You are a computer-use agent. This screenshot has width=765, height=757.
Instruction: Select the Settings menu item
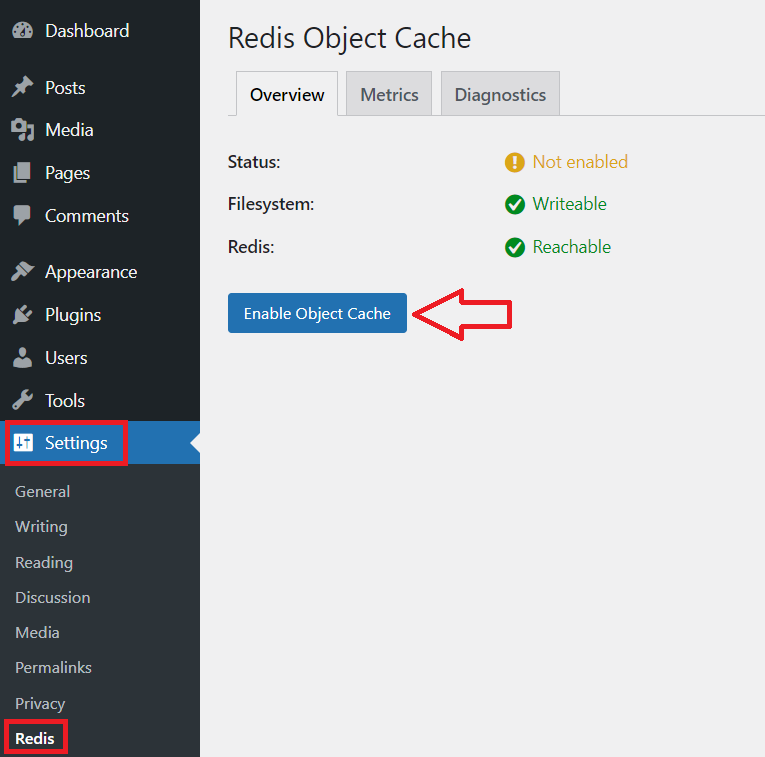pyautogui.click(x=100, y=443)
